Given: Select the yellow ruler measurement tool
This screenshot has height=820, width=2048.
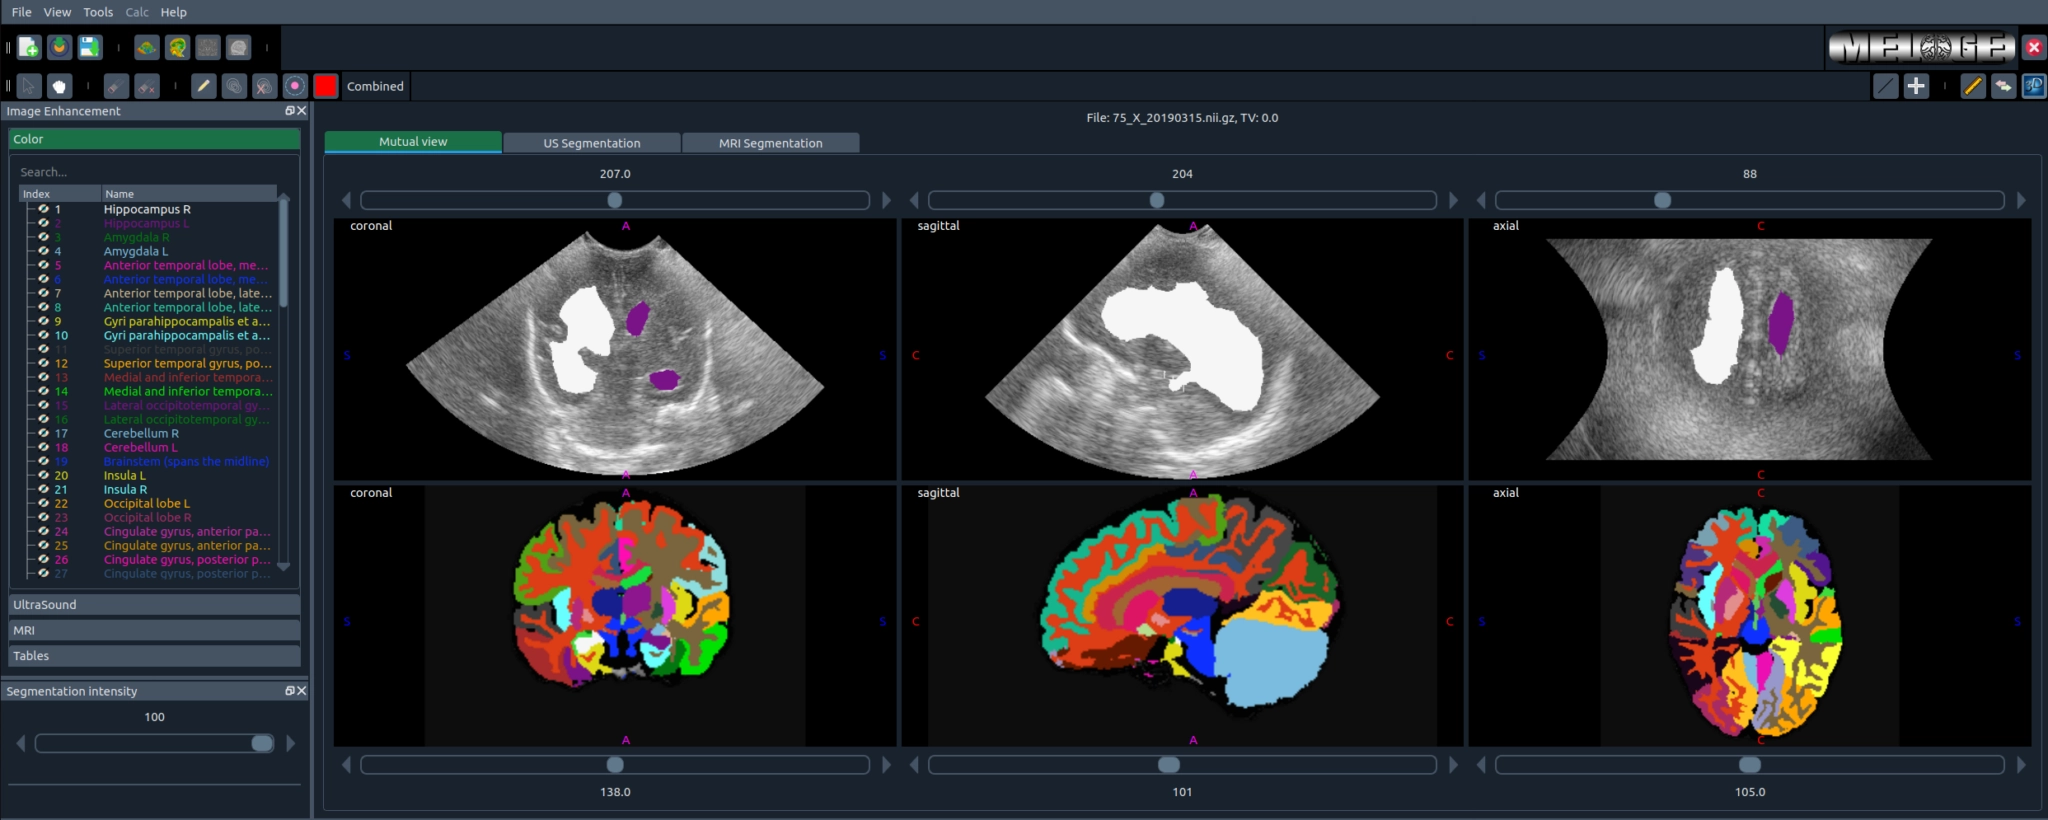Looking at the screenshot, I should 1973,86.
